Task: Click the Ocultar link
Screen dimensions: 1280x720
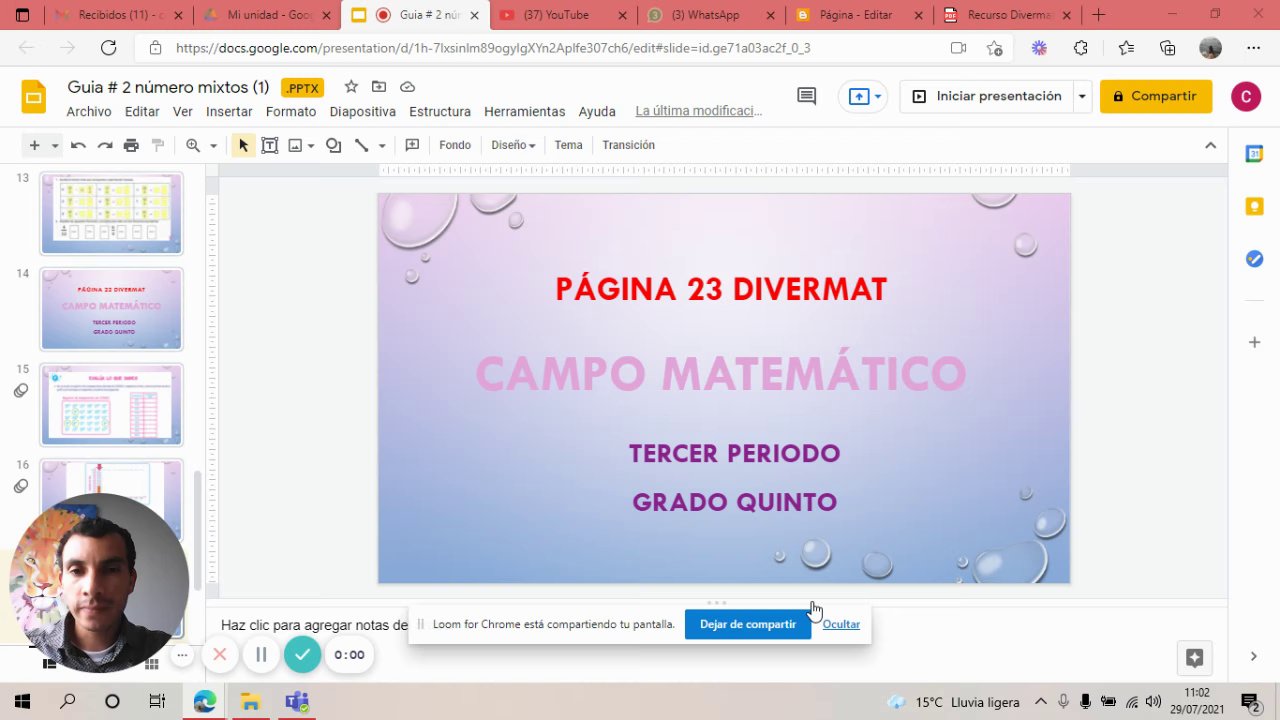Action: point(841,624)
